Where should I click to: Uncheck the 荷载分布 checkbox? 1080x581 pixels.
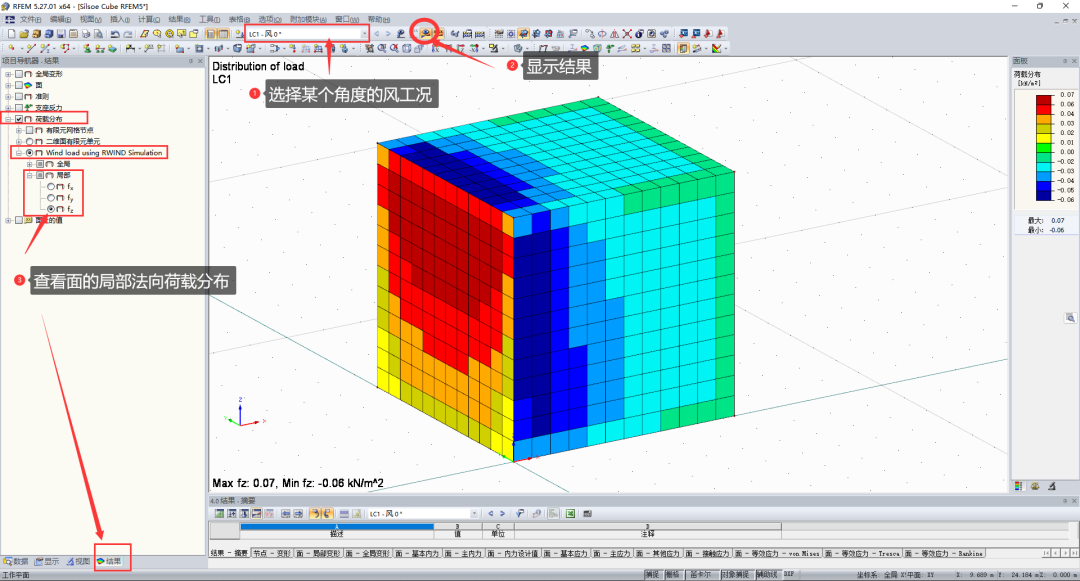pos(19,119)
